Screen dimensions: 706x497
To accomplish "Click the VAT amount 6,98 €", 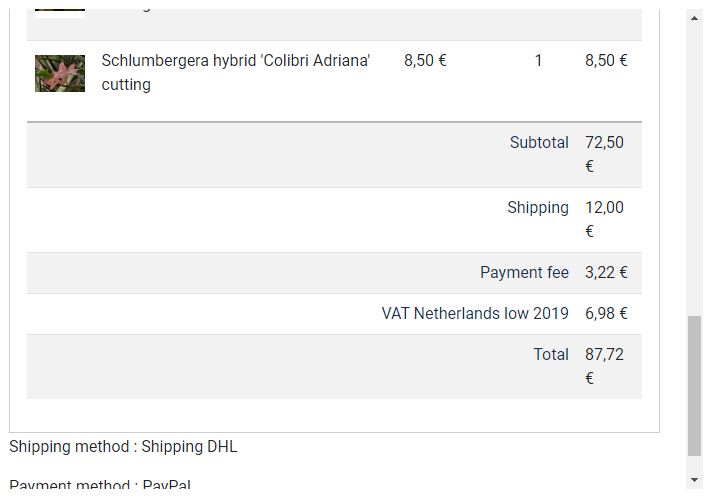I will 606,314.
